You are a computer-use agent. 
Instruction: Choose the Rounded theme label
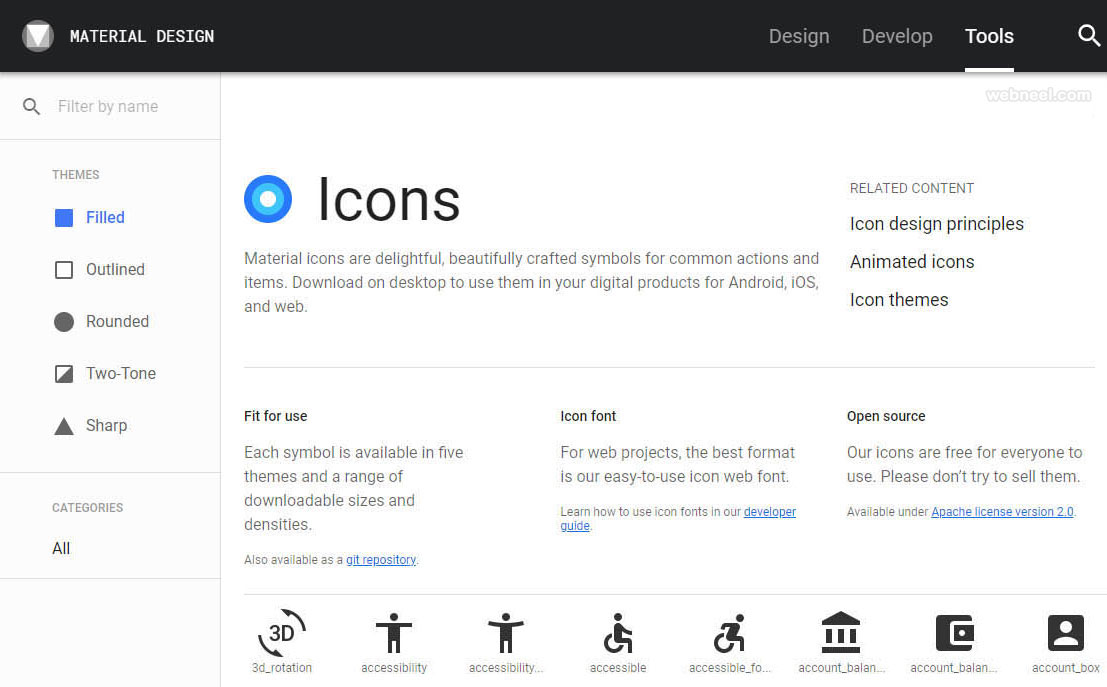[x=117, y=321]
